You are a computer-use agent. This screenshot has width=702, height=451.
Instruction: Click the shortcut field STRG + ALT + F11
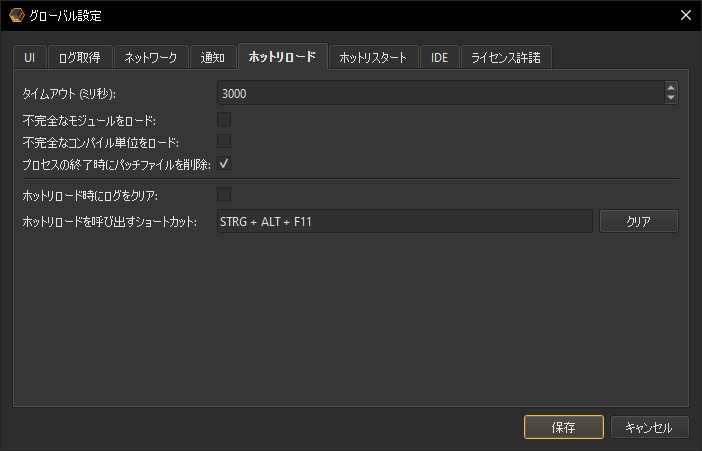click(x=405, y=221)
